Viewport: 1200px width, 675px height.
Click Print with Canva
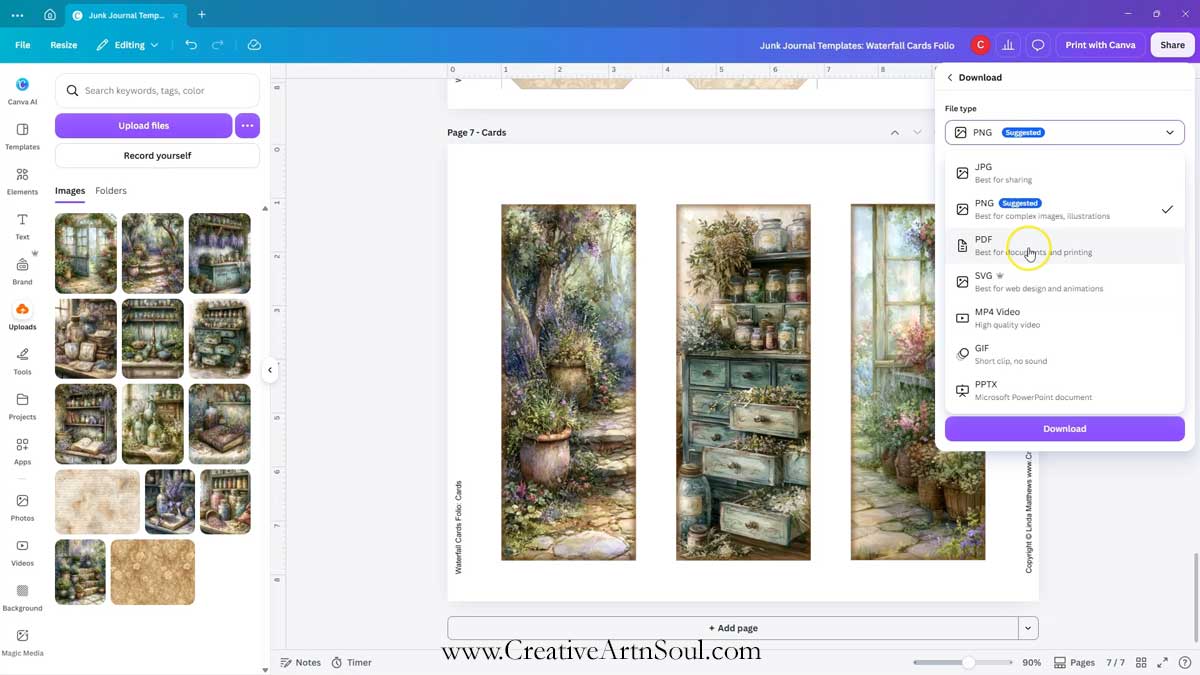click(1100, 45)
